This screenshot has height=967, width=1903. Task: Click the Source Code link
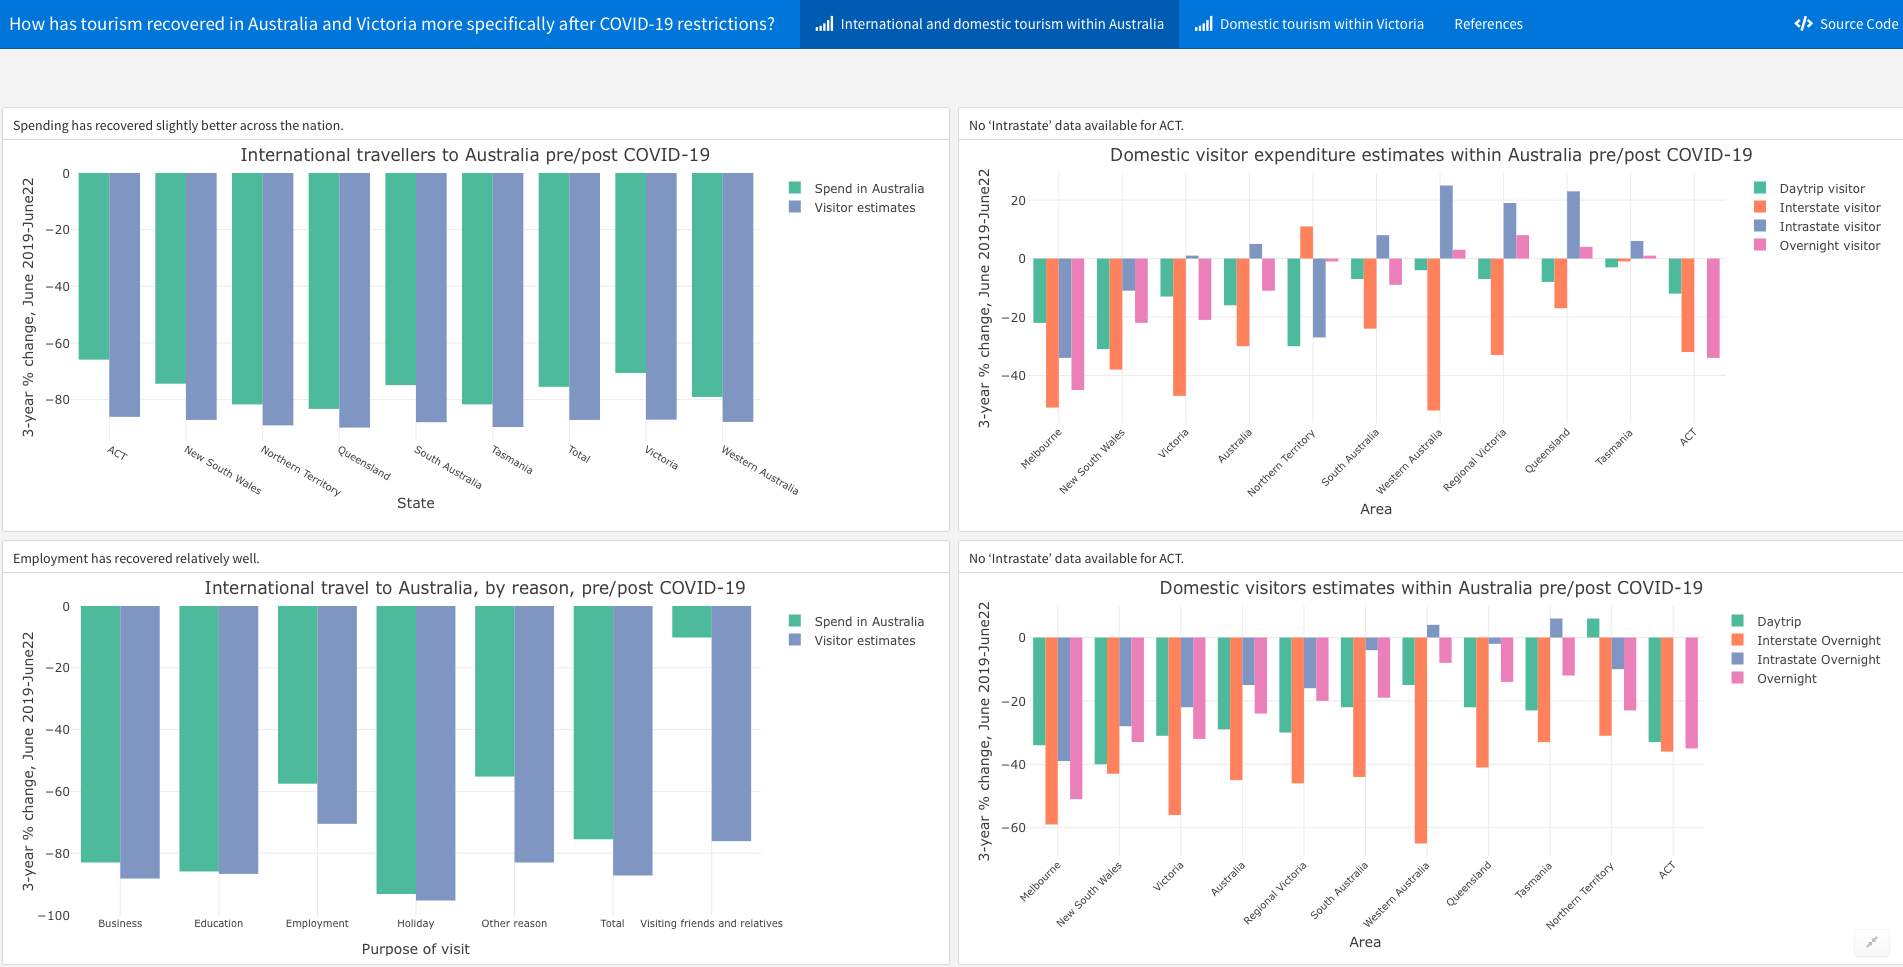tap(1846, 24)
